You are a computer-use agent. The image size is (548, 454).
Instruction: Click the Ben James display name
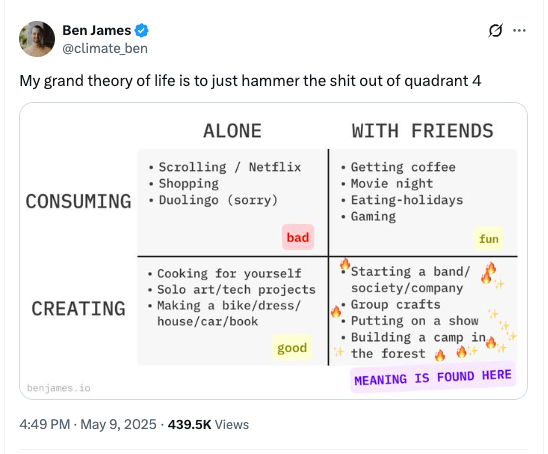(96, 30)
